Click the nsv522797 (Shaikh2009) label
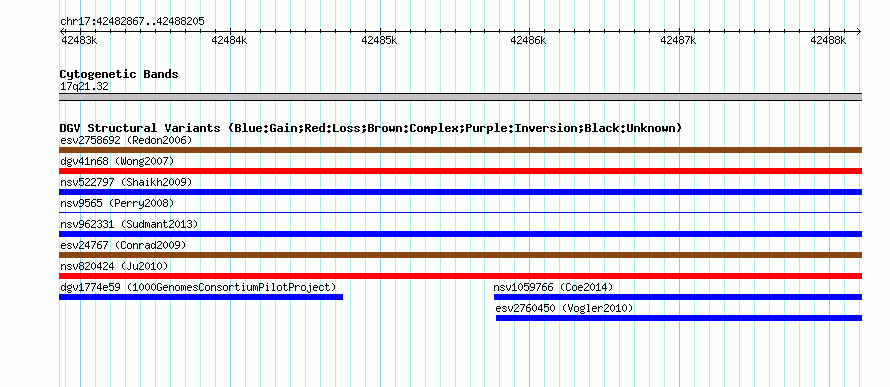Screen dimensions: 890x387 (x=126, y=182)
